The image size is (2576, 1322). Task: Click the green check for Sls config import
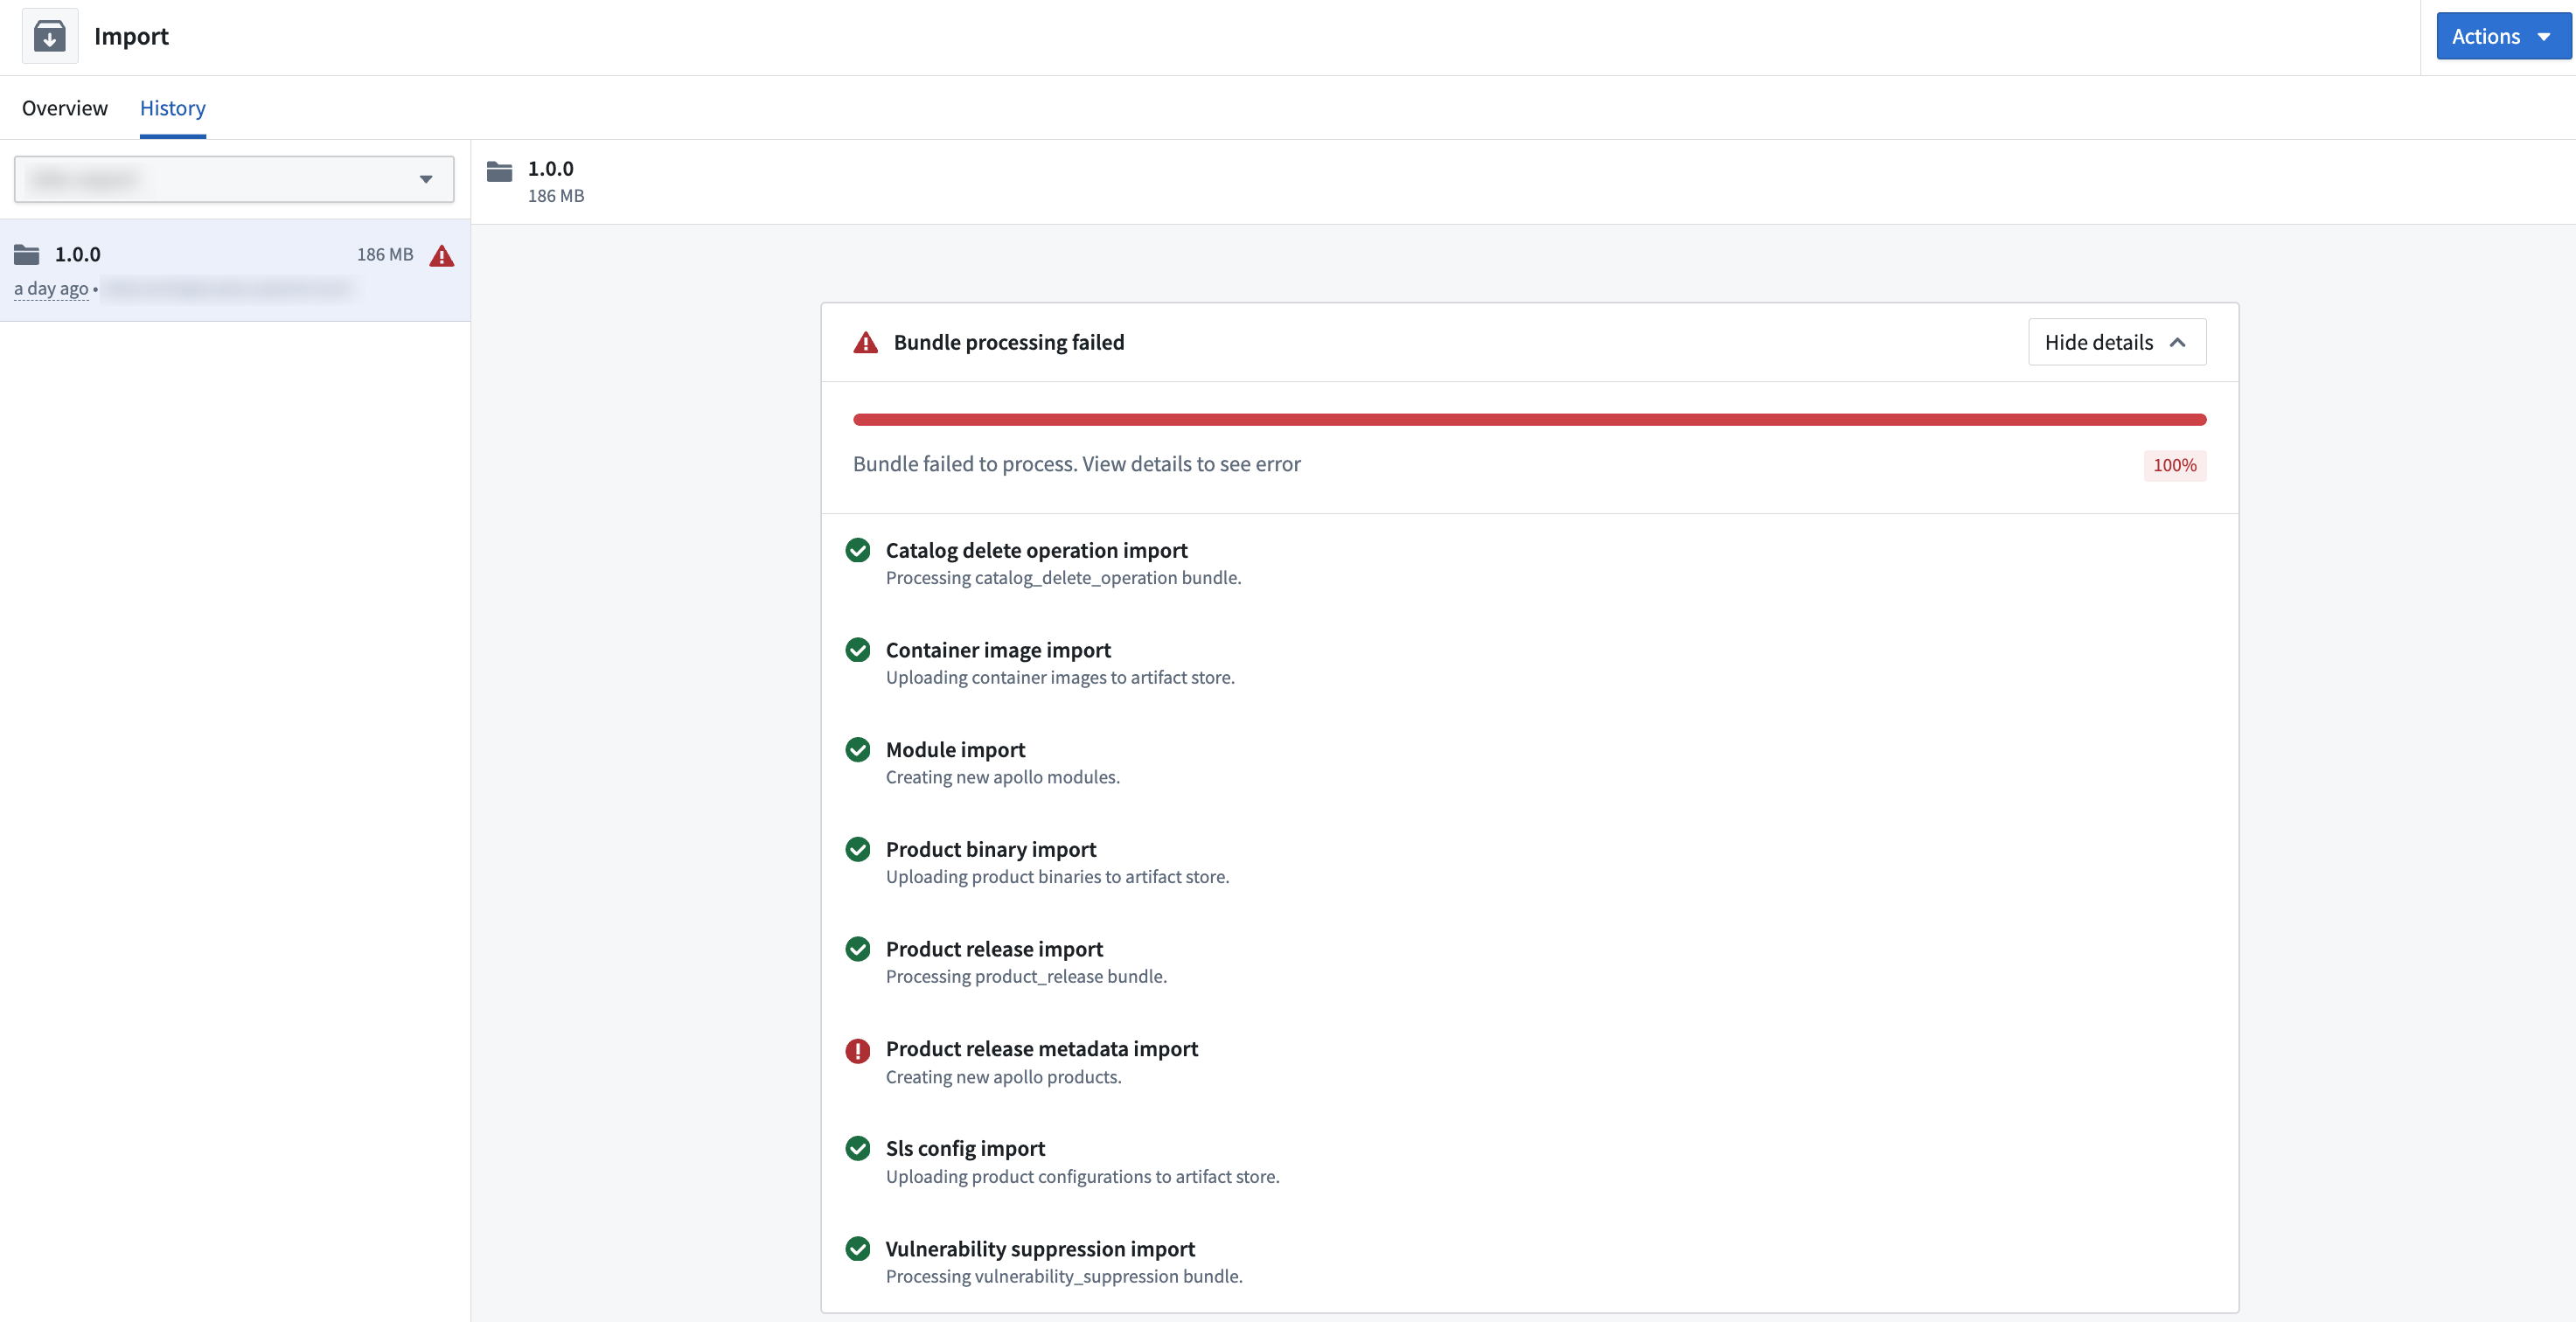[x=858, y=1149]
